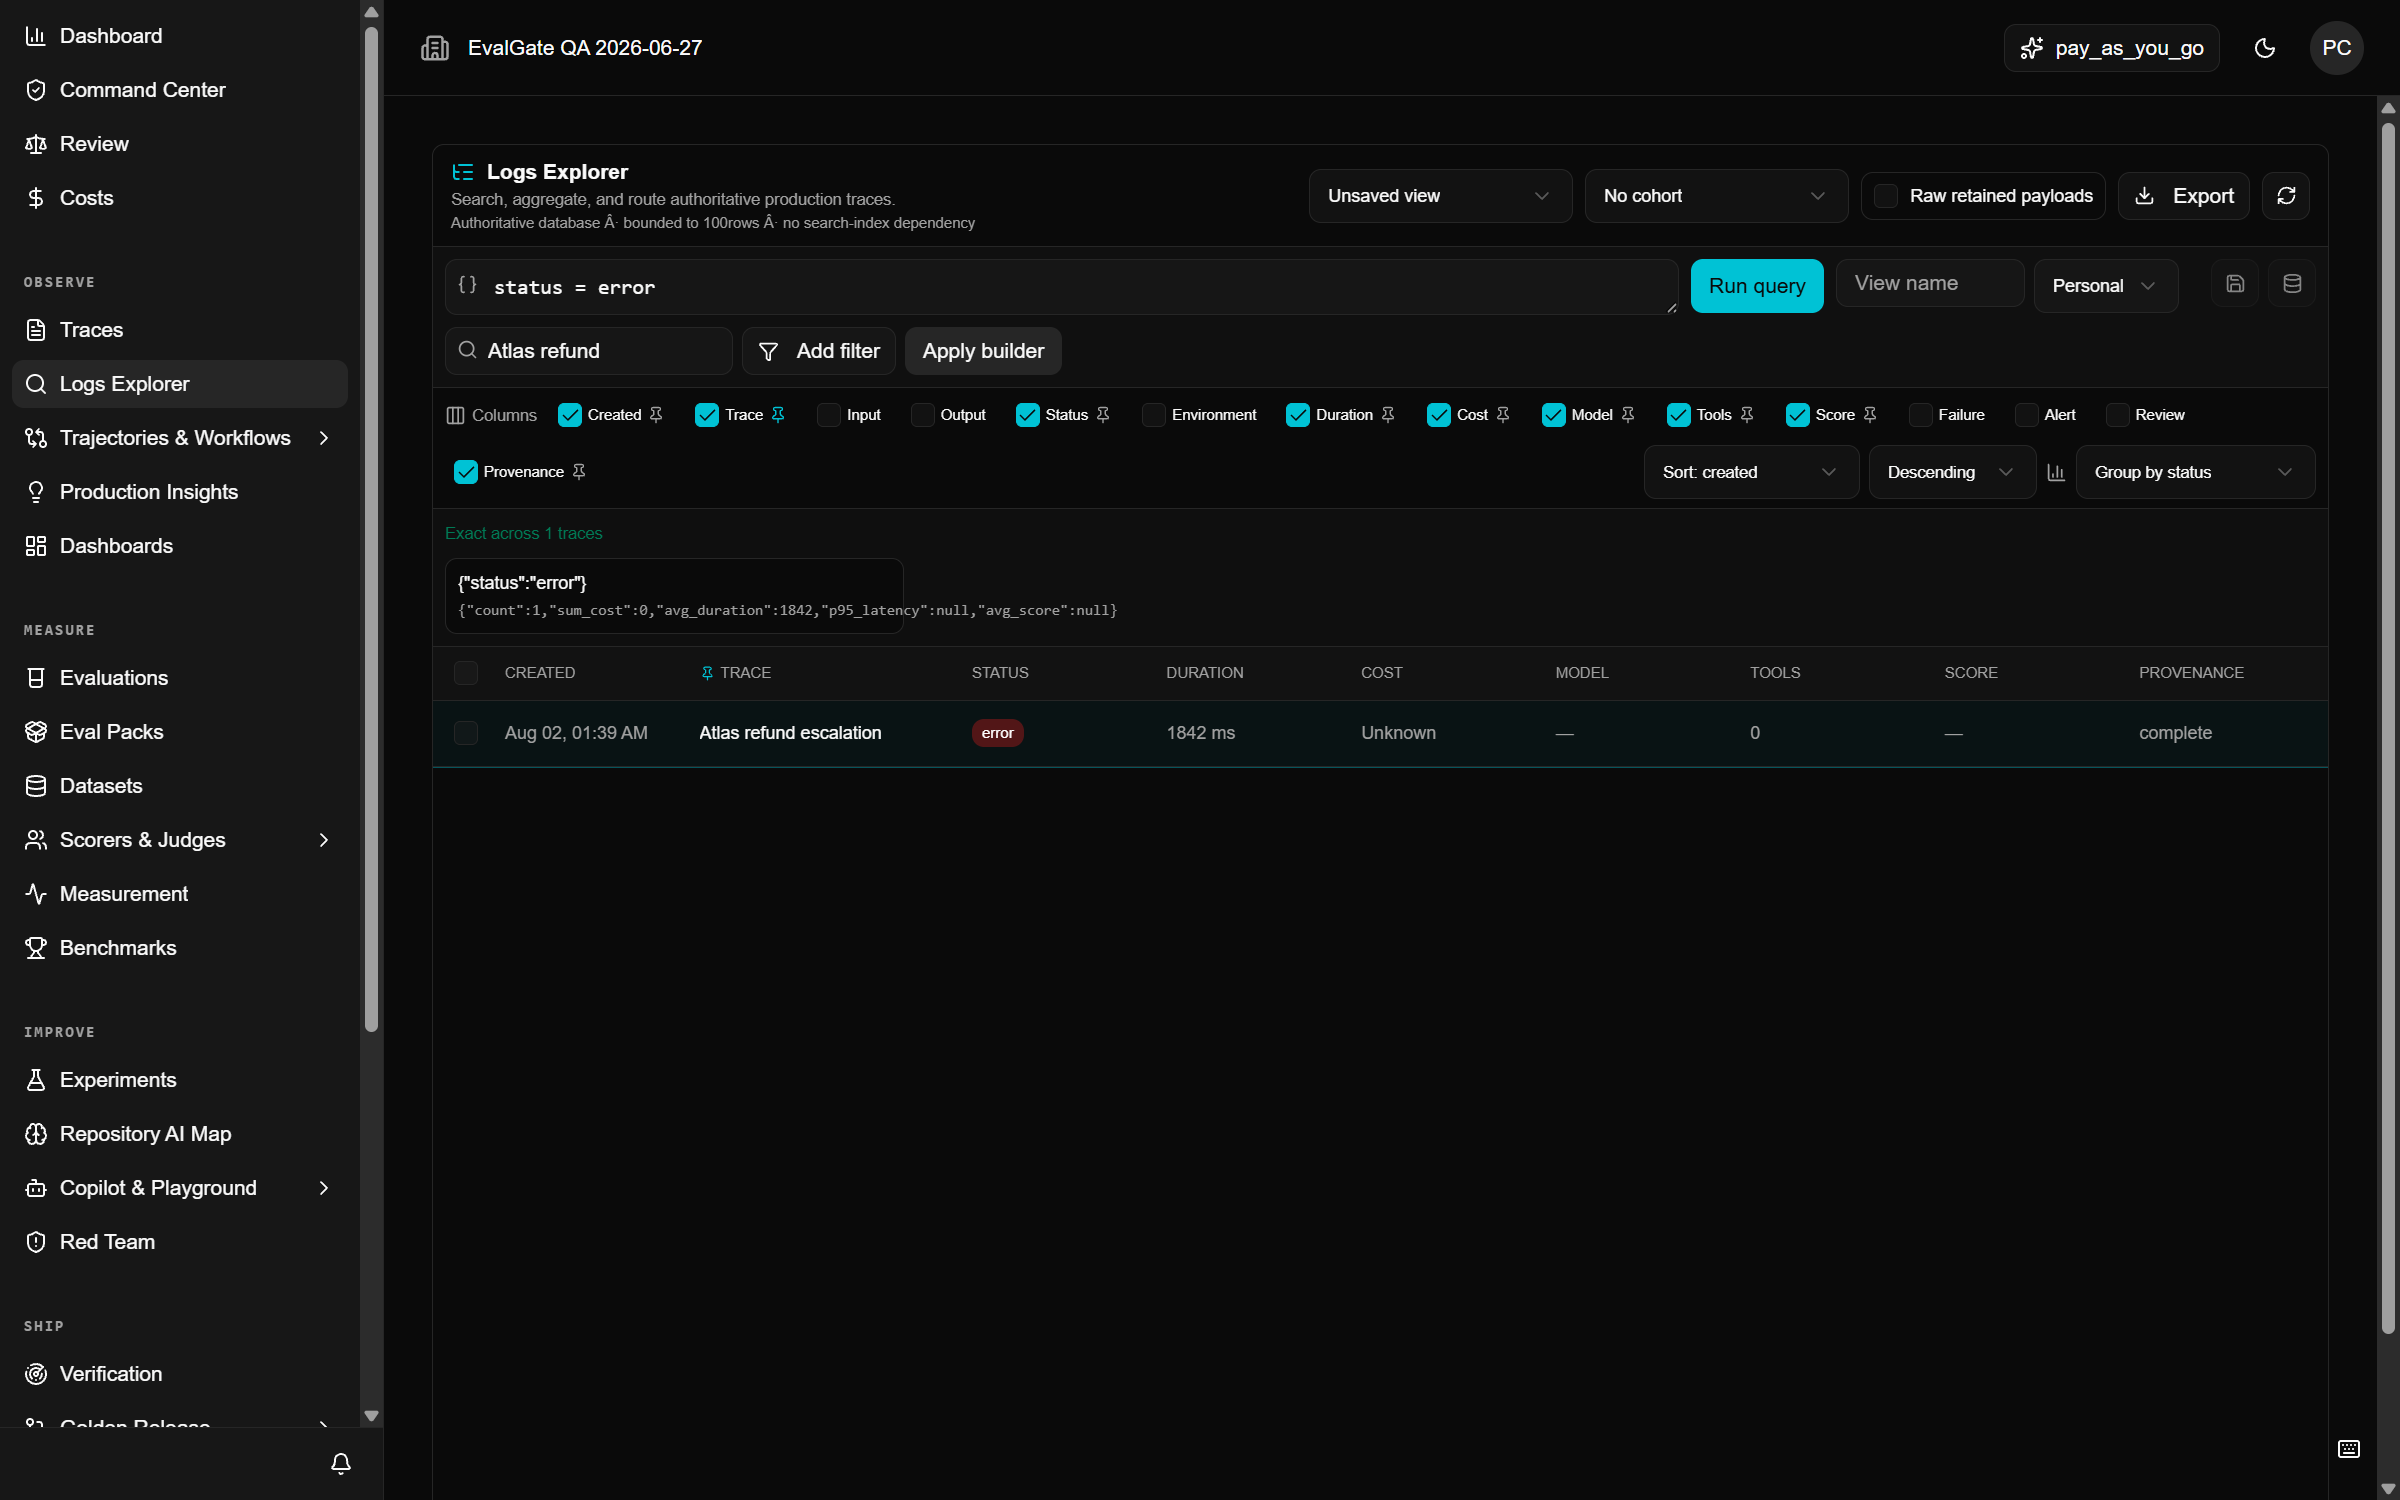Toggle the select-all header checkbox
Viewport: 2400px width, 1500px height.
(466, 673)
